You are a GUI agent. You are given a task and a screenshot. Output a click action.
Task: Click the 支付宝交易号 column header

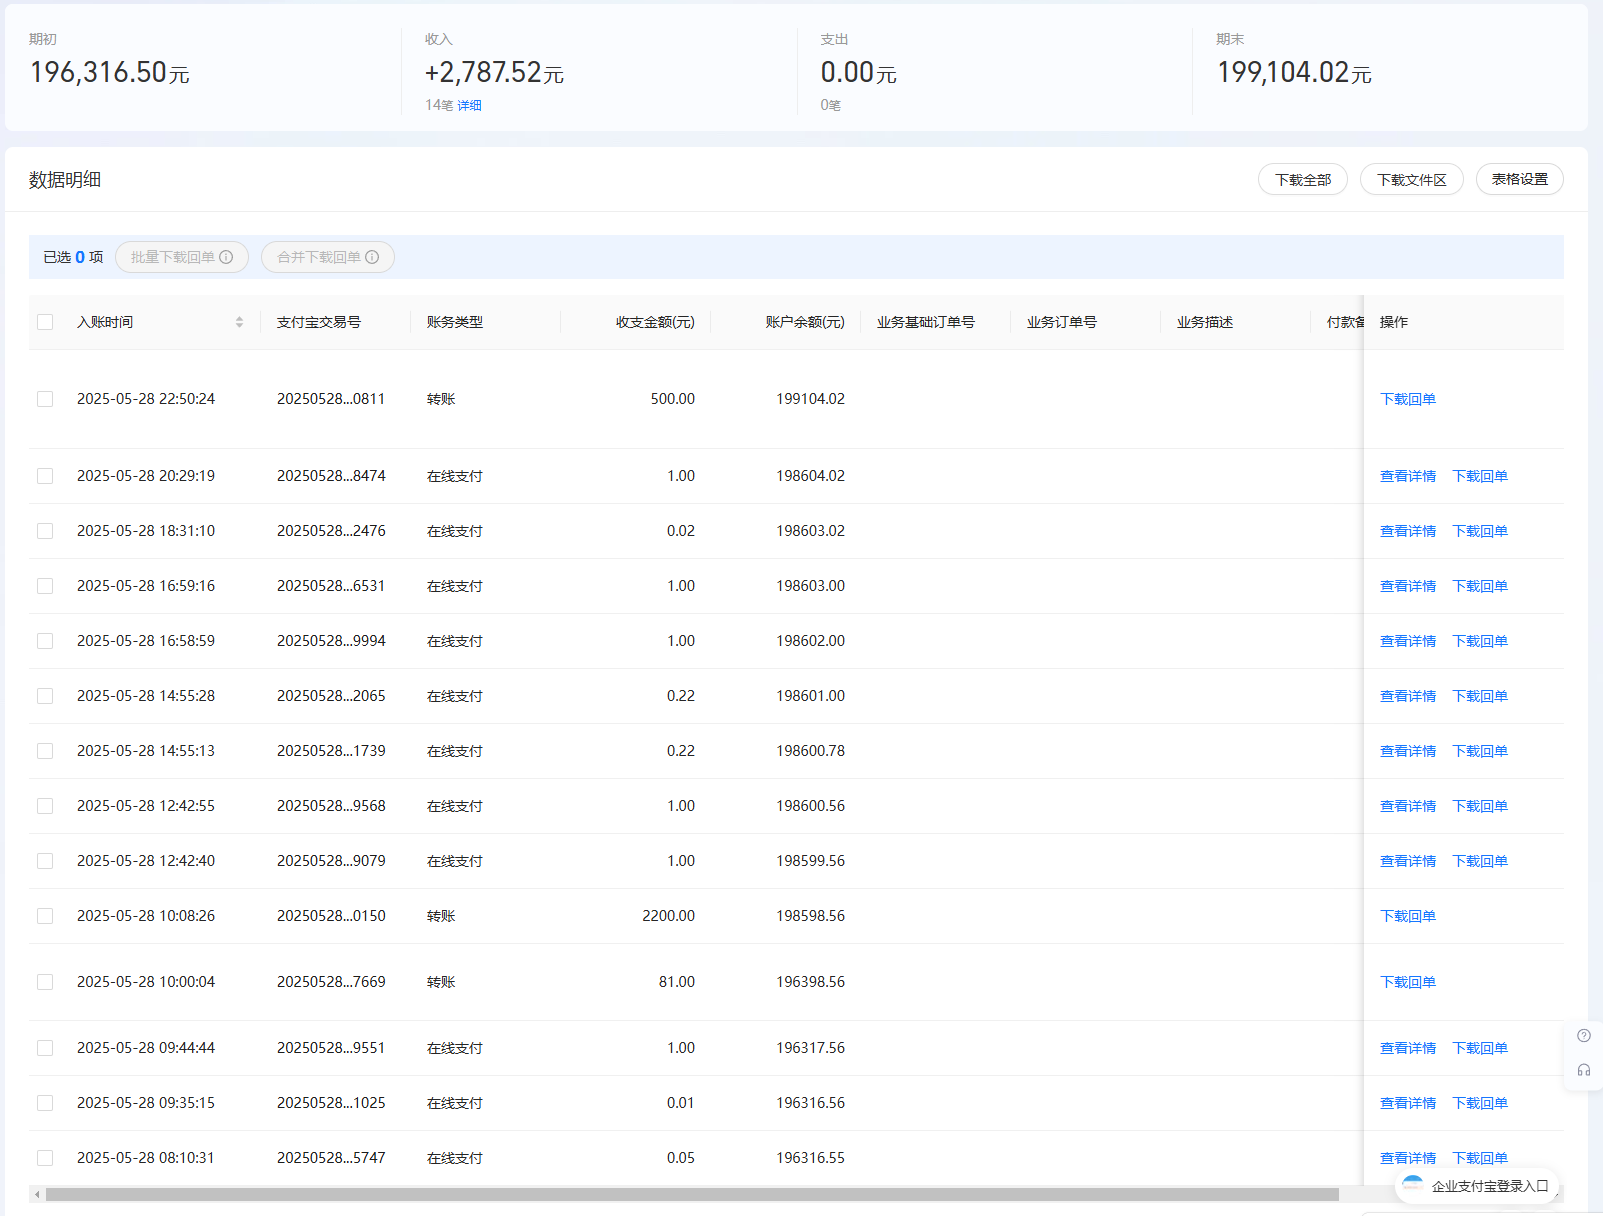pos(319,322)
